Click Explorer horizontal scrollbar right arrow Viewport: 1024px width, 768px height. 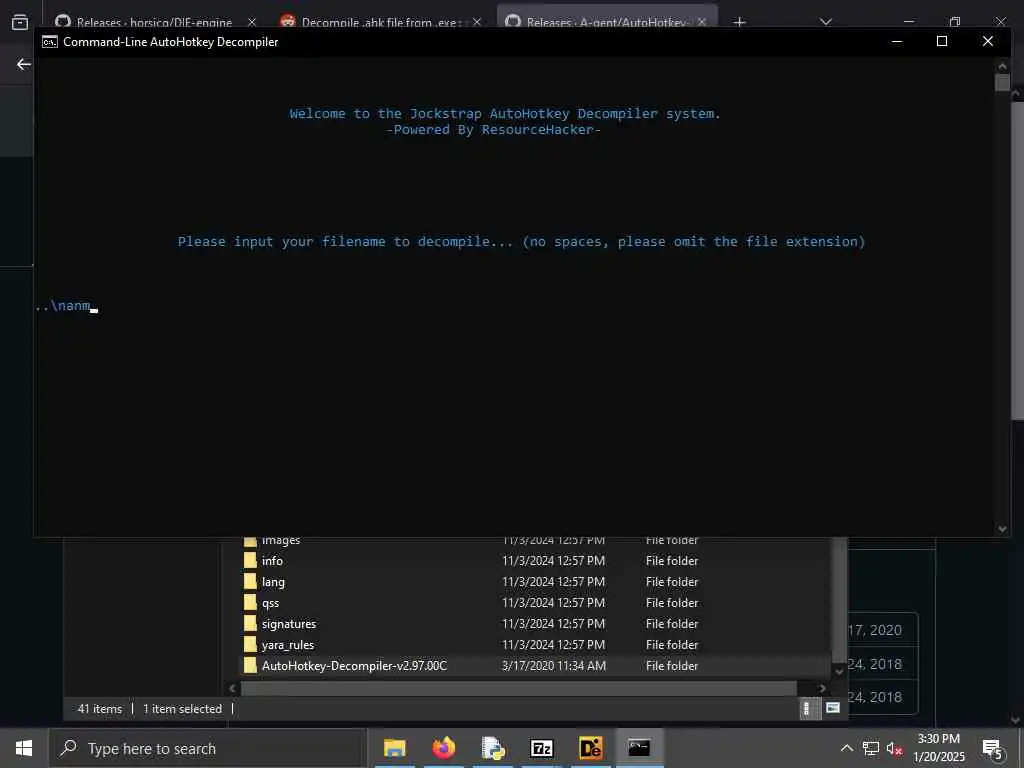click(x=822, y=688)
